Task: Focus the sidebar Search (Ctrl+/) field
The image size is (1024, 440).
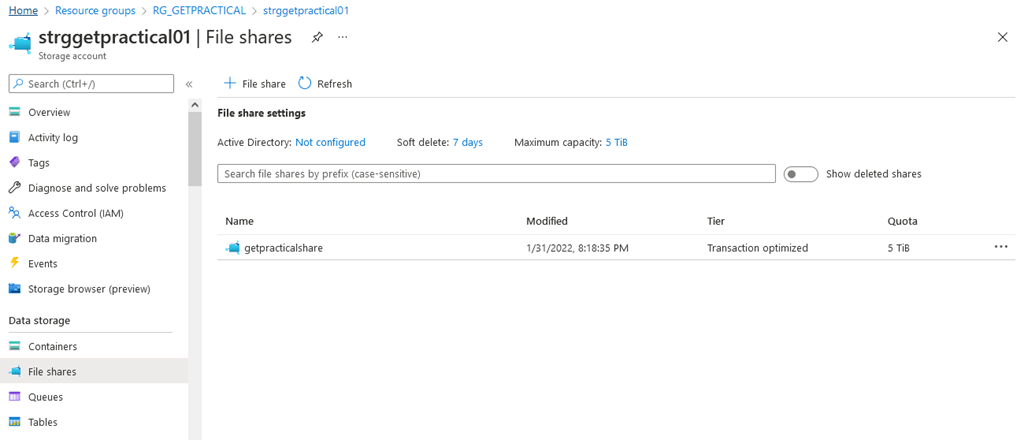Action: [x=91, y=84]
